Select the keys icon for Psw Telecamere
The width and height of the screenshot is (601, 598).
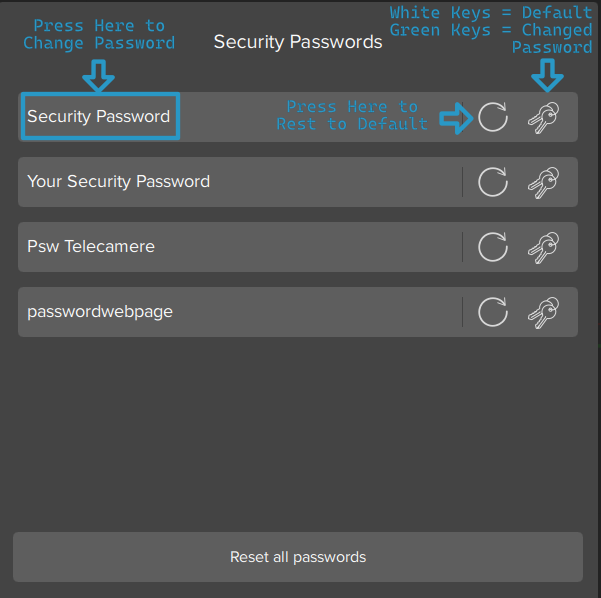click(543, 247)
